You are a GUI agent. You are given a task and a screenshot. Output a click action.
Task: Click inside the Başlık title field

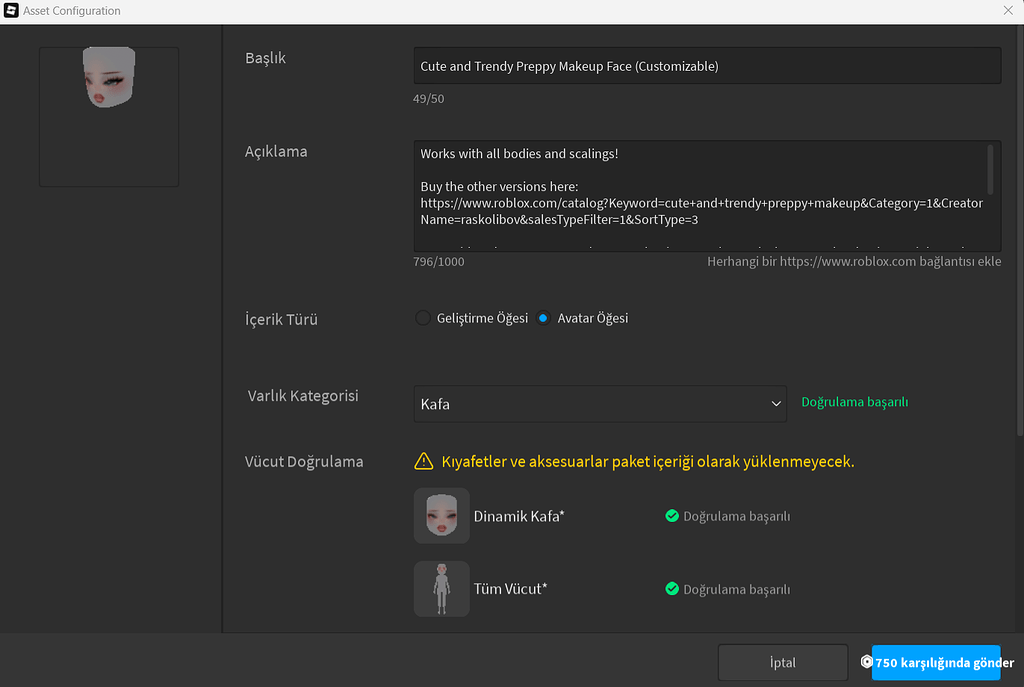click(707, 65)
